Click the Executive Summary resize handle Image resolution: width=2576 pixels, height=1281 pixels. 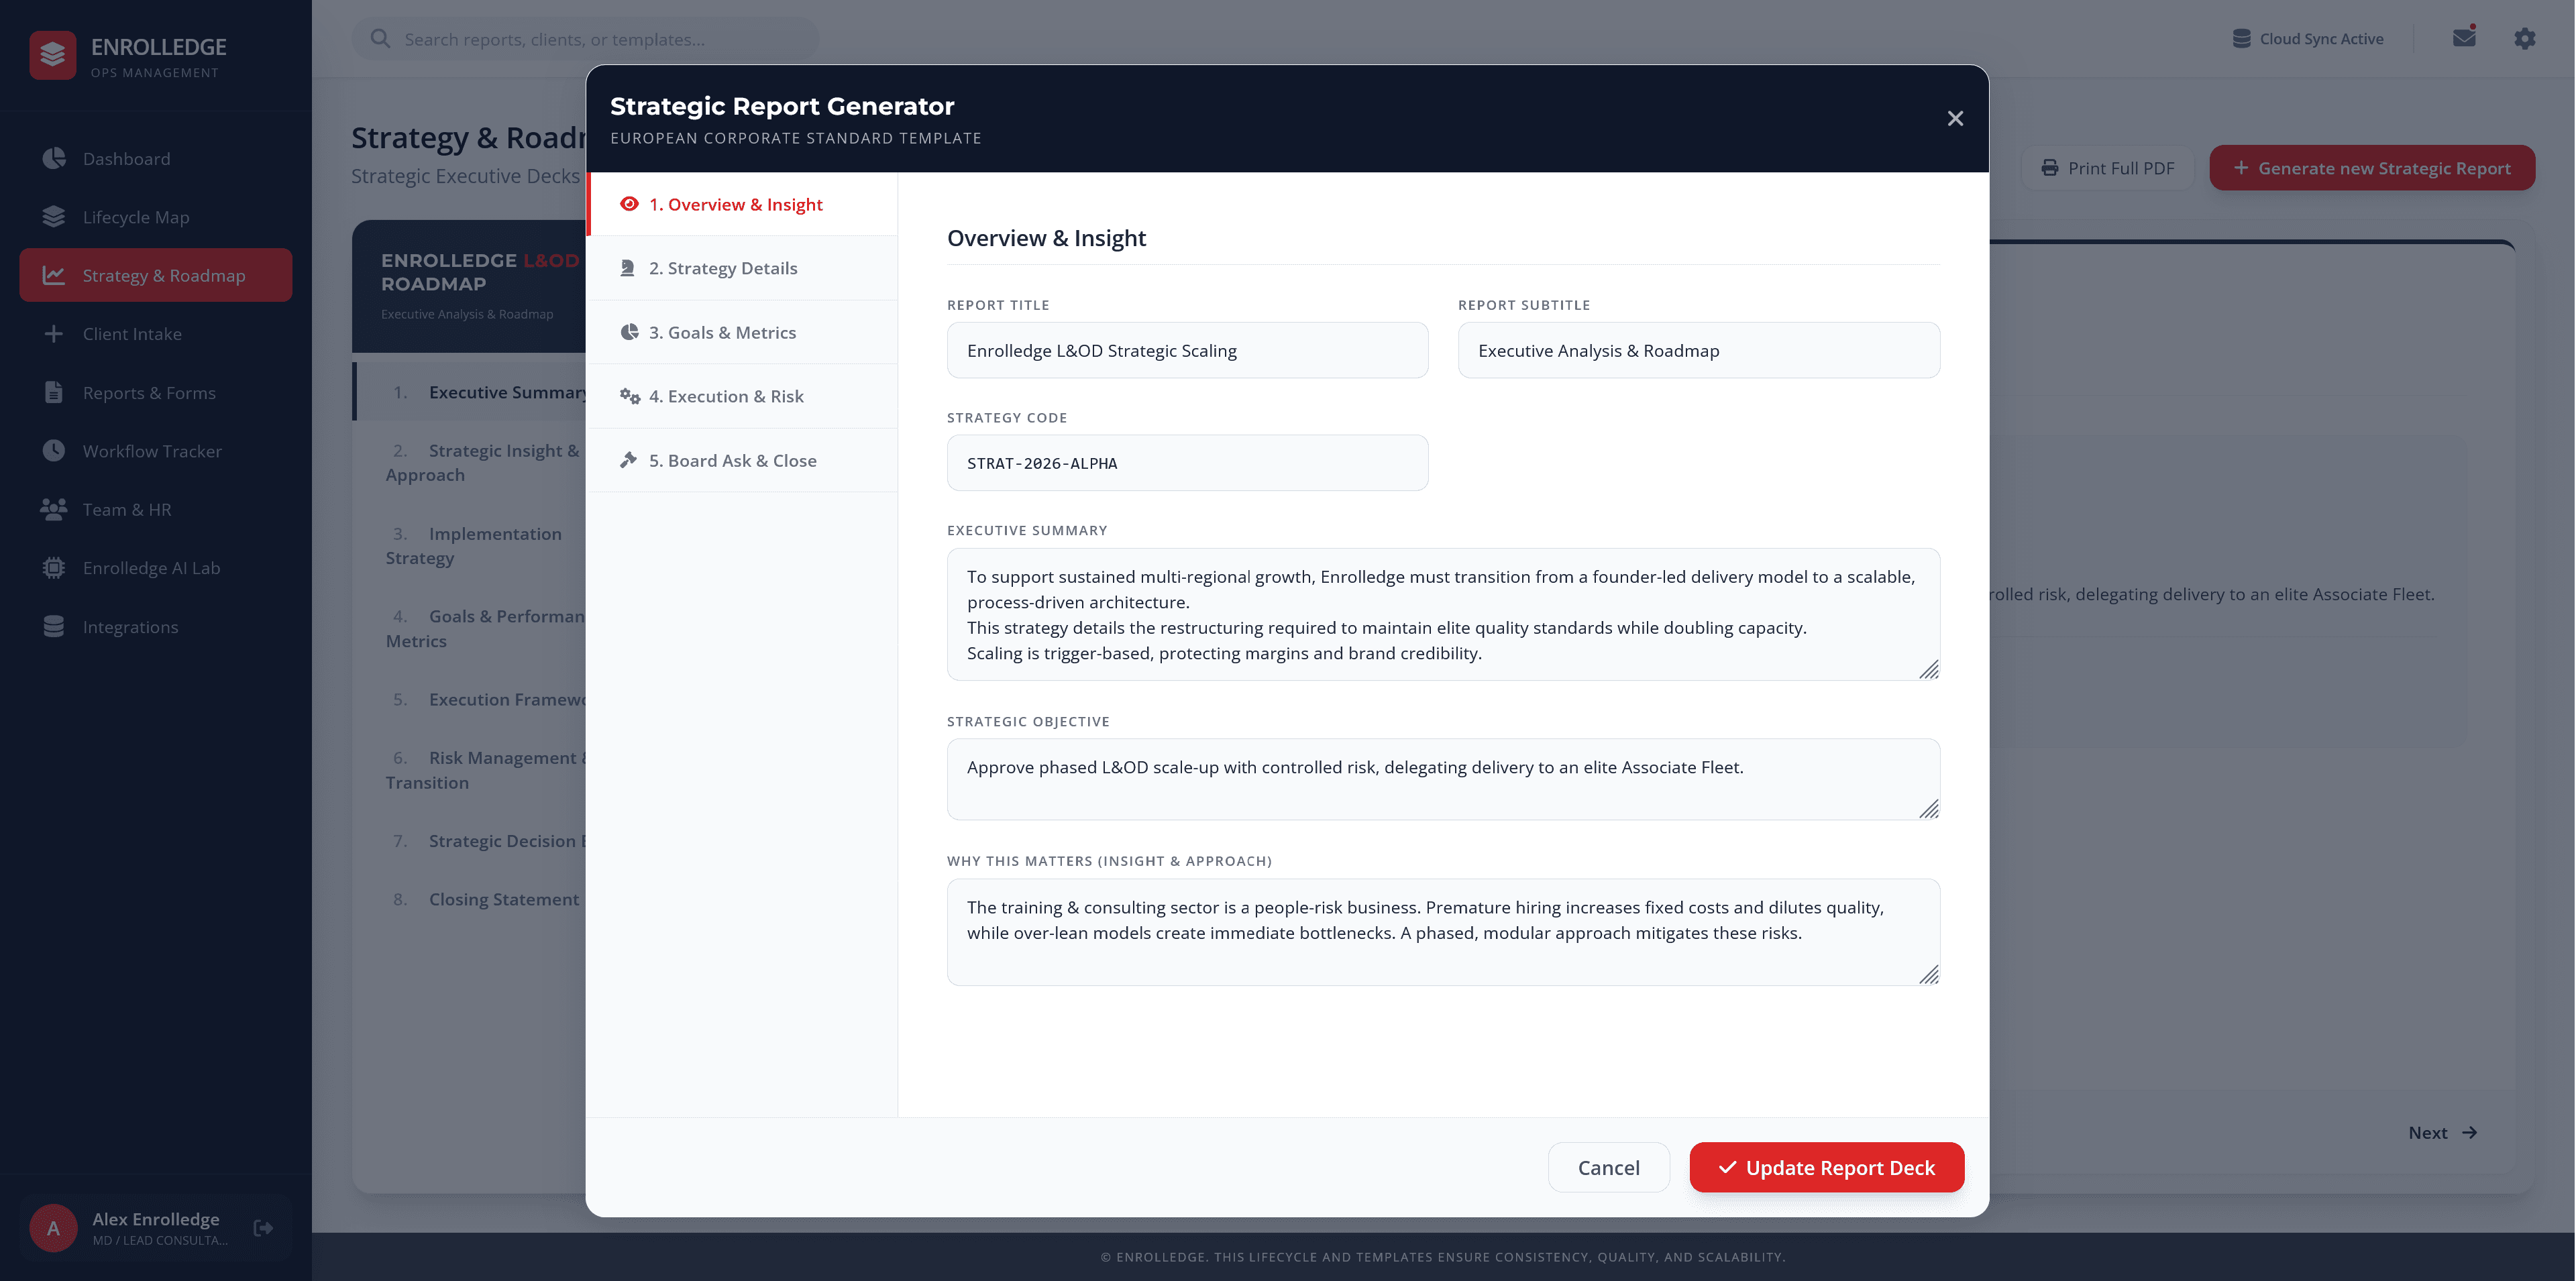(1929, 669)
